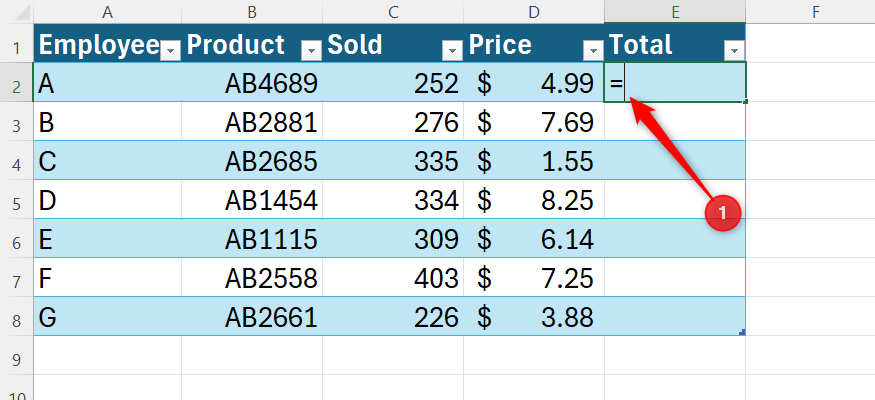Viewport: 875px width, 400px height.
Task: Select sold value 309
Action: click(x=393, y=238)
